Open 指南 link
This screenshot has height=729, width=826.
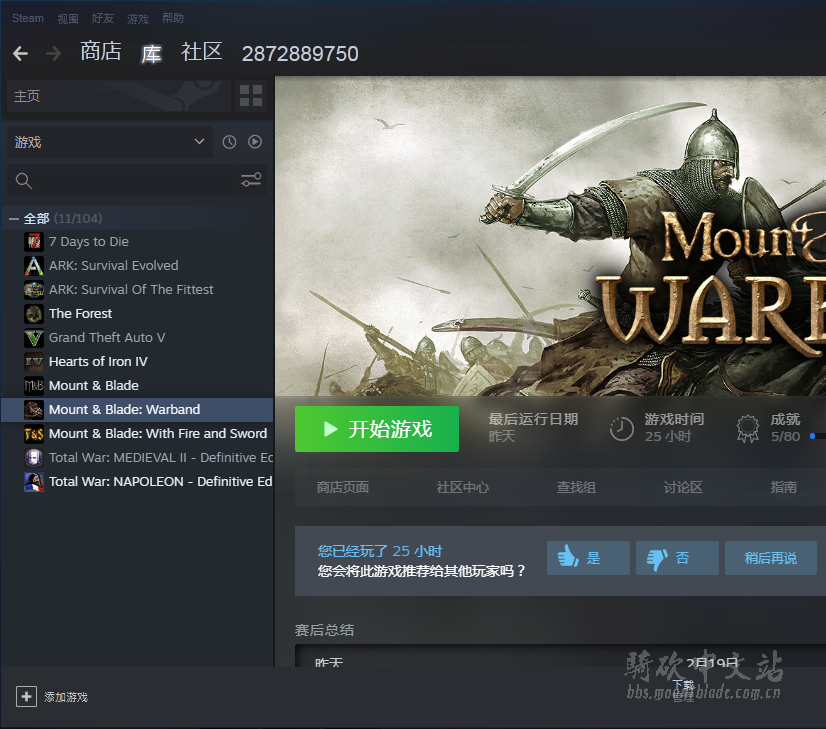click(783, 487)
